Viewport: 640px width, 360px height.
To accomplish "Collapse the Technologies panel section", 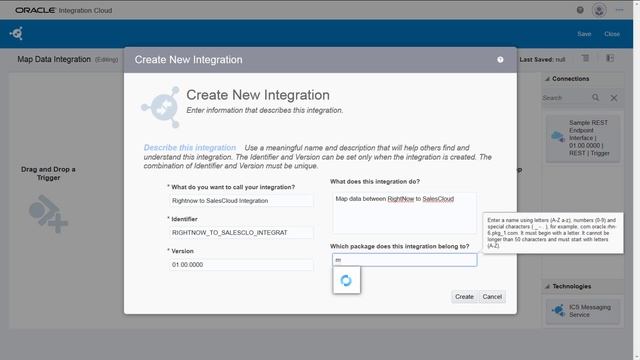I will (x=547, y=287).
